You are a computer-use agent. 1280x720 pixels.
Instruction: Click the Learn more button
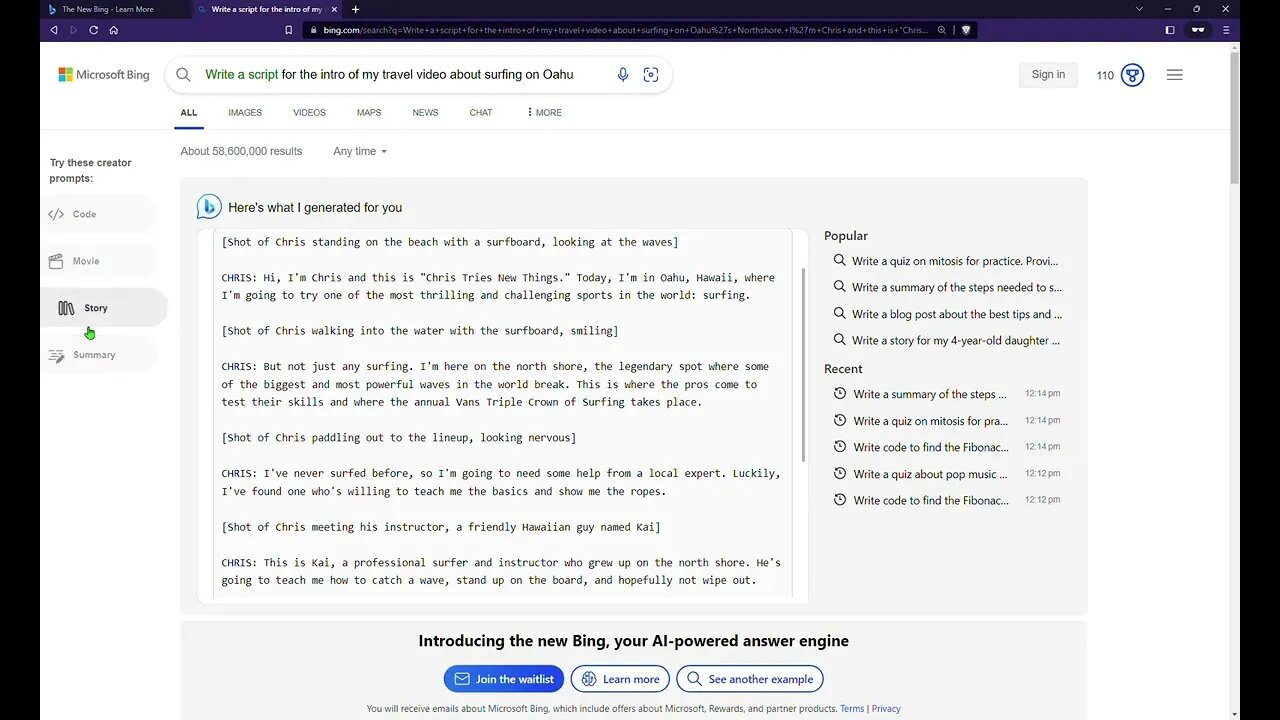click(x=620, y=679)
